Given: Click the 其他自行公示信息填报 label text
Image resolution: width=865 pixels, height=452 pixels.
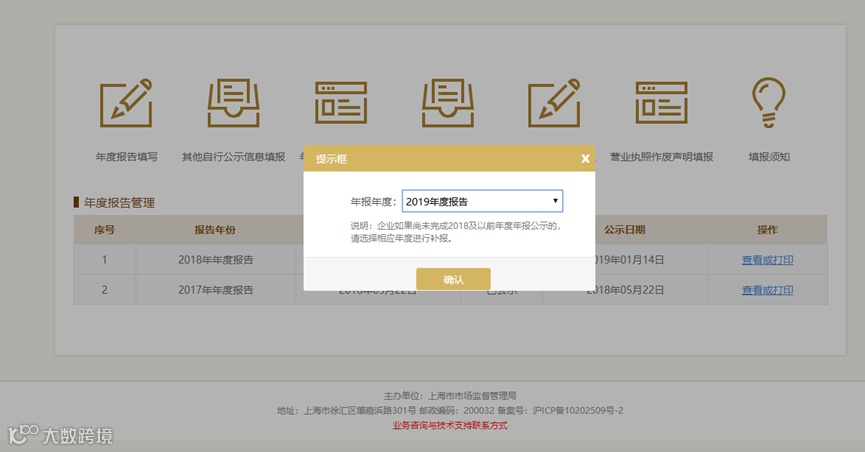Looking at the screenshot, I should (x=233, y=157).
